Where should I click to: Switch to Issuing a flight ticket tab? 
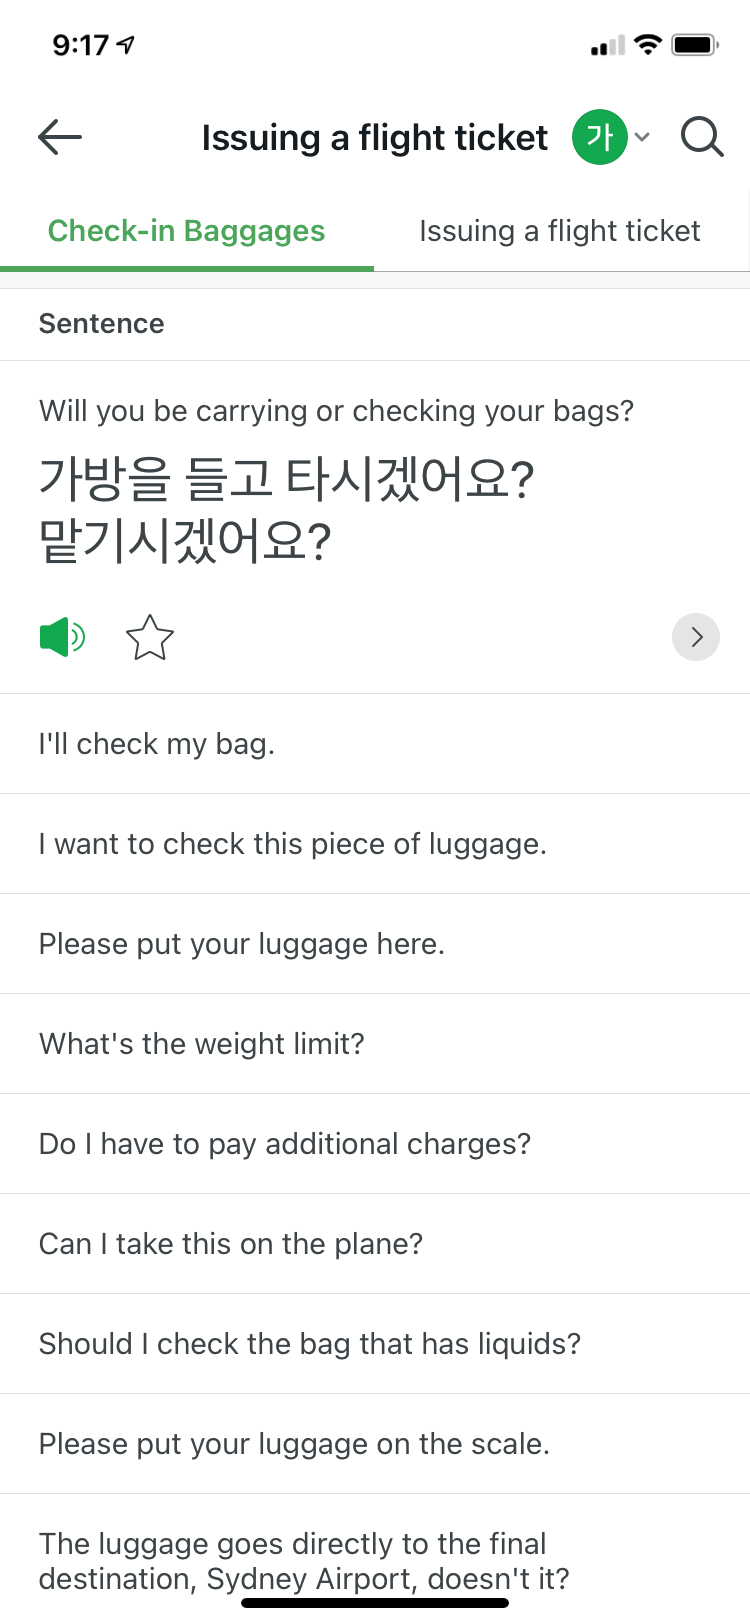[x=560, y=231]
